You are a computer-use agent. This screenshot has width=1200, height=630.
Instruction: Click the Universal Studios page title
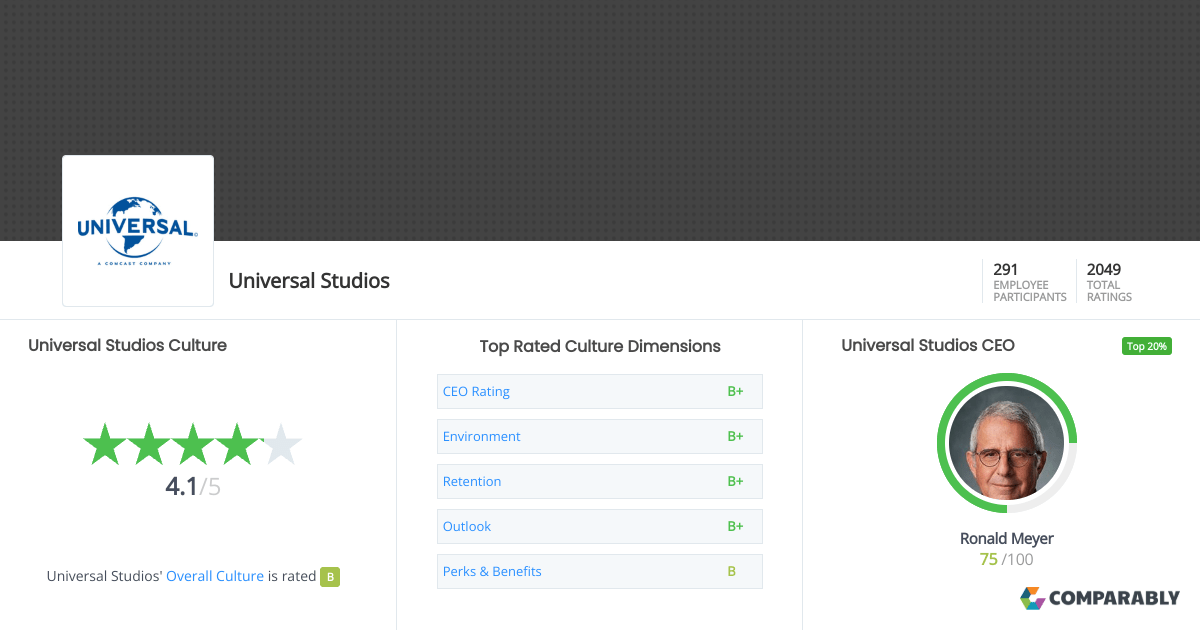[x=309, y=281]
